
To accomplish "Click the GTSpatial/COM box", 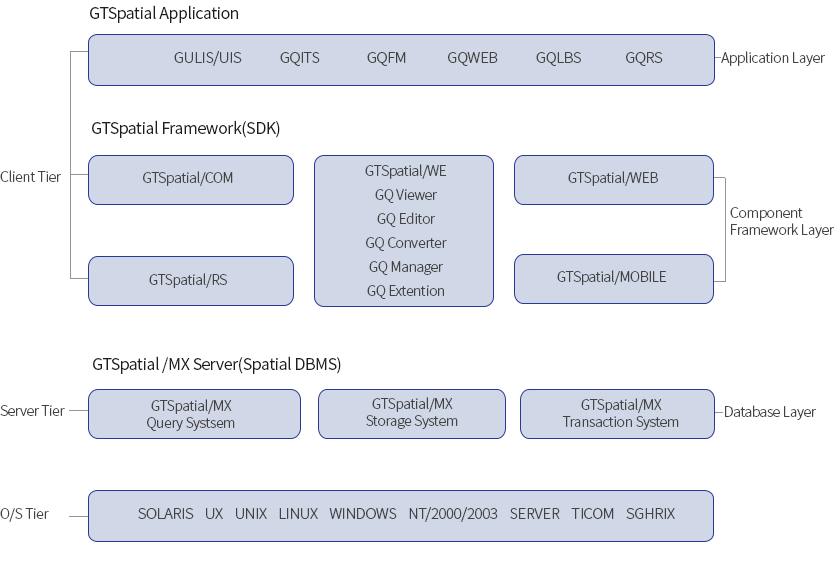I will [191, 180].
